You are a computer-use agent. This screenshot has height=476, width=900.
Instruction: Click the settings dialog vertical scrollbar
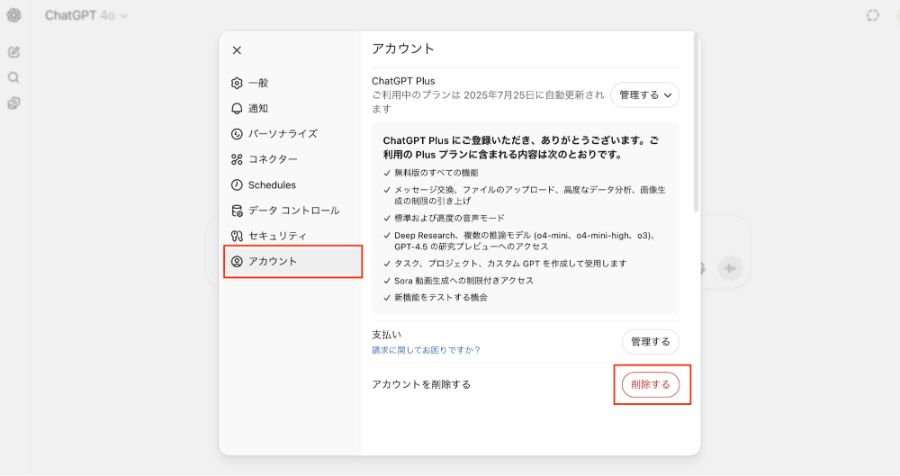point(697,123)
